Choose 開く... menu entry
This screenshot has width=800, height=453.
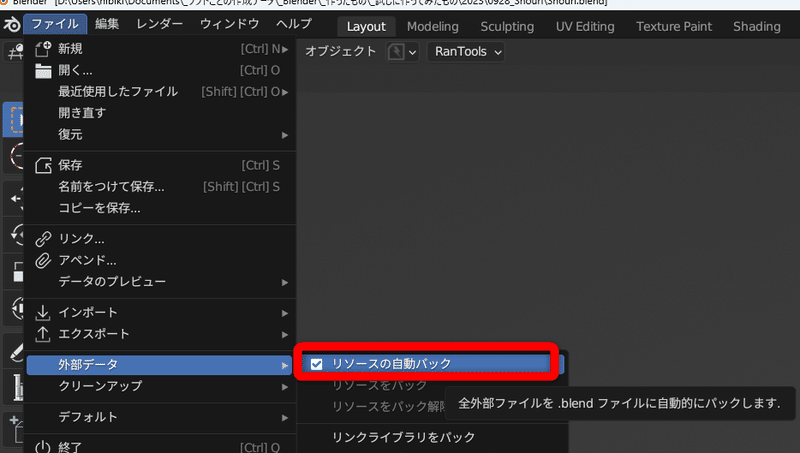159,70
